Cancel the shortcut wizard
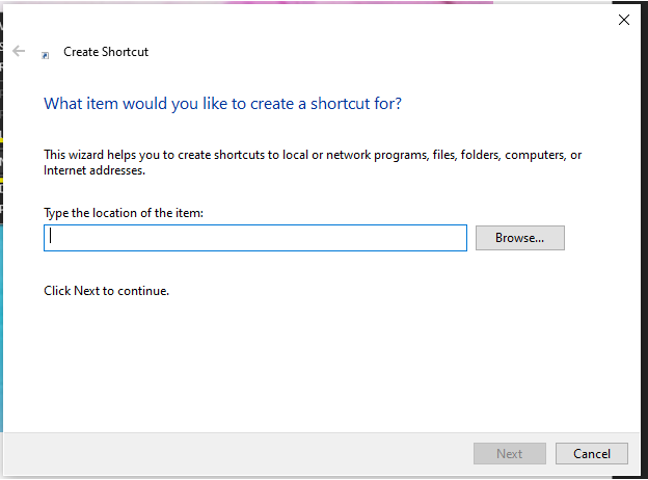The width and height of the screenshot is (648, 480). [x=591, y=453]
